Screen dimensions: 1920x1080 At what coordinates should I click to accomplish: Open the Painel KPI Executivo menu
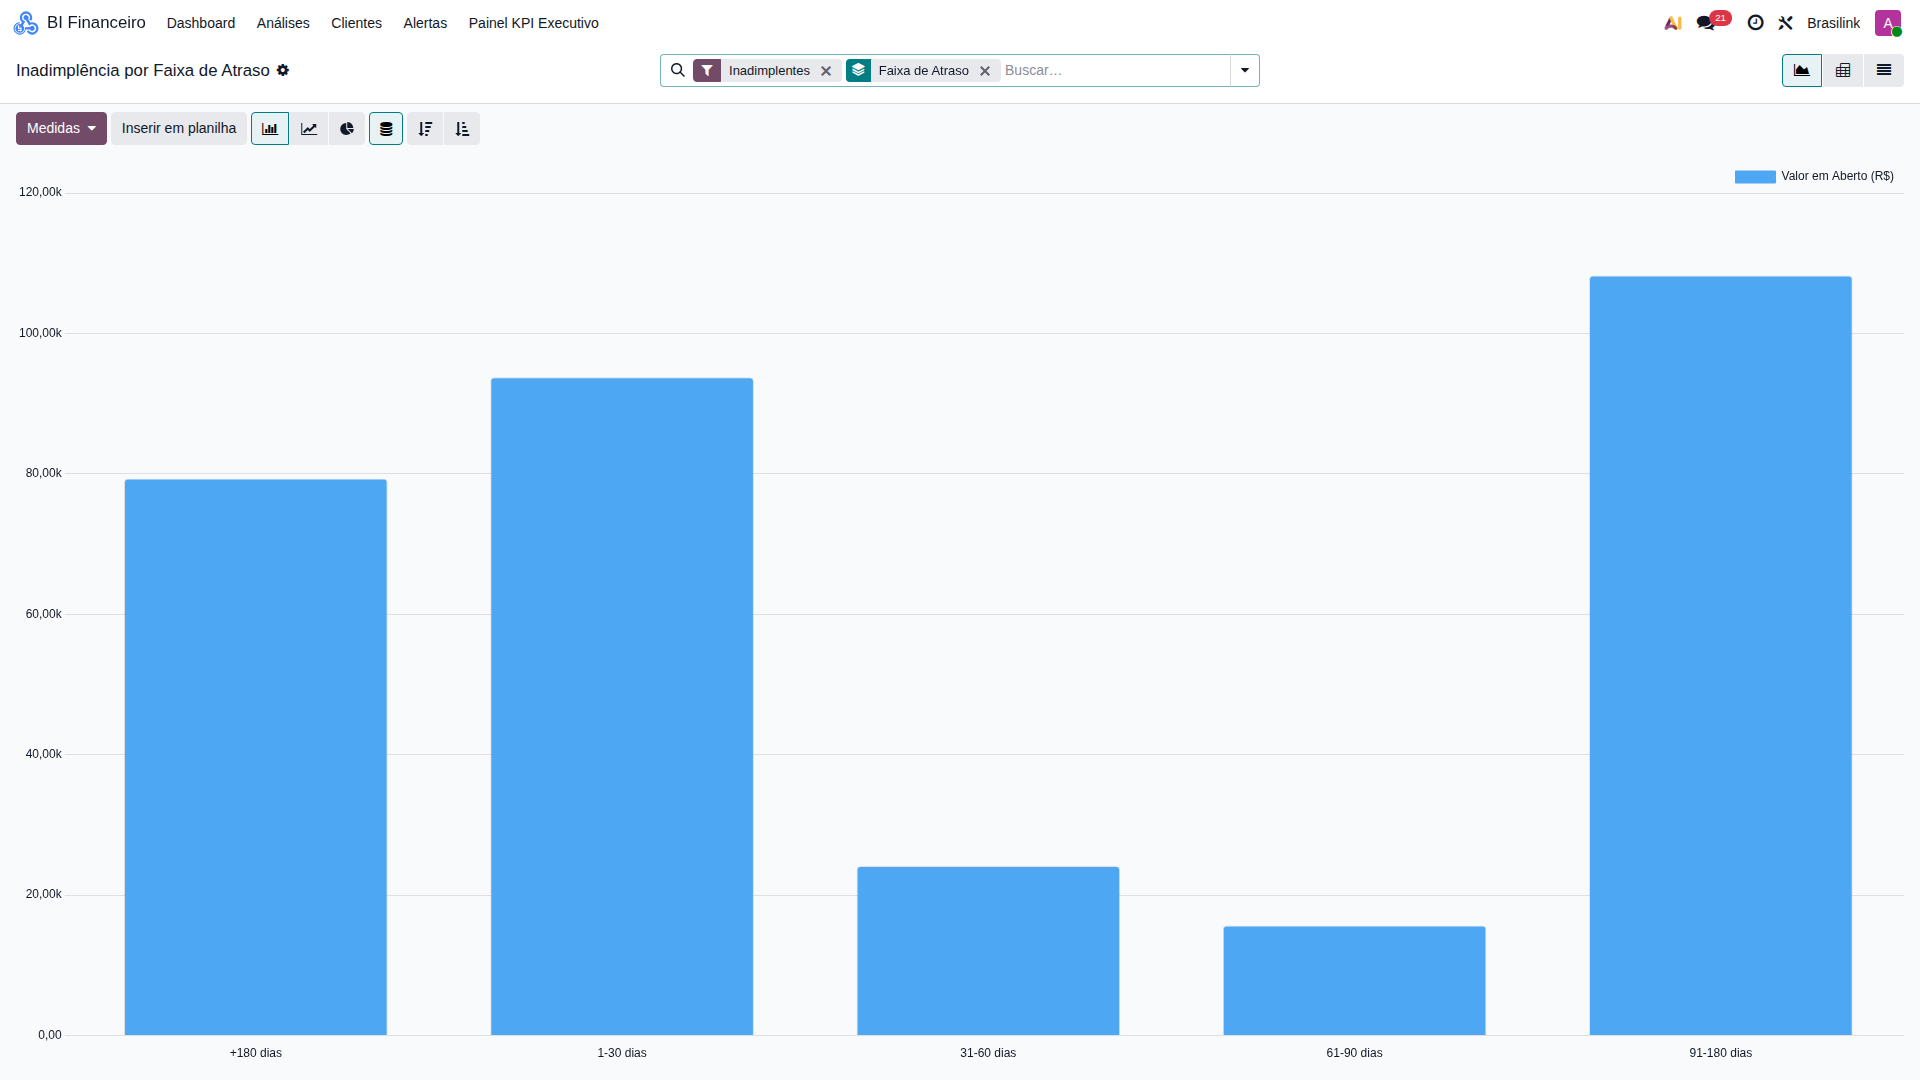(x=533, y=23)
